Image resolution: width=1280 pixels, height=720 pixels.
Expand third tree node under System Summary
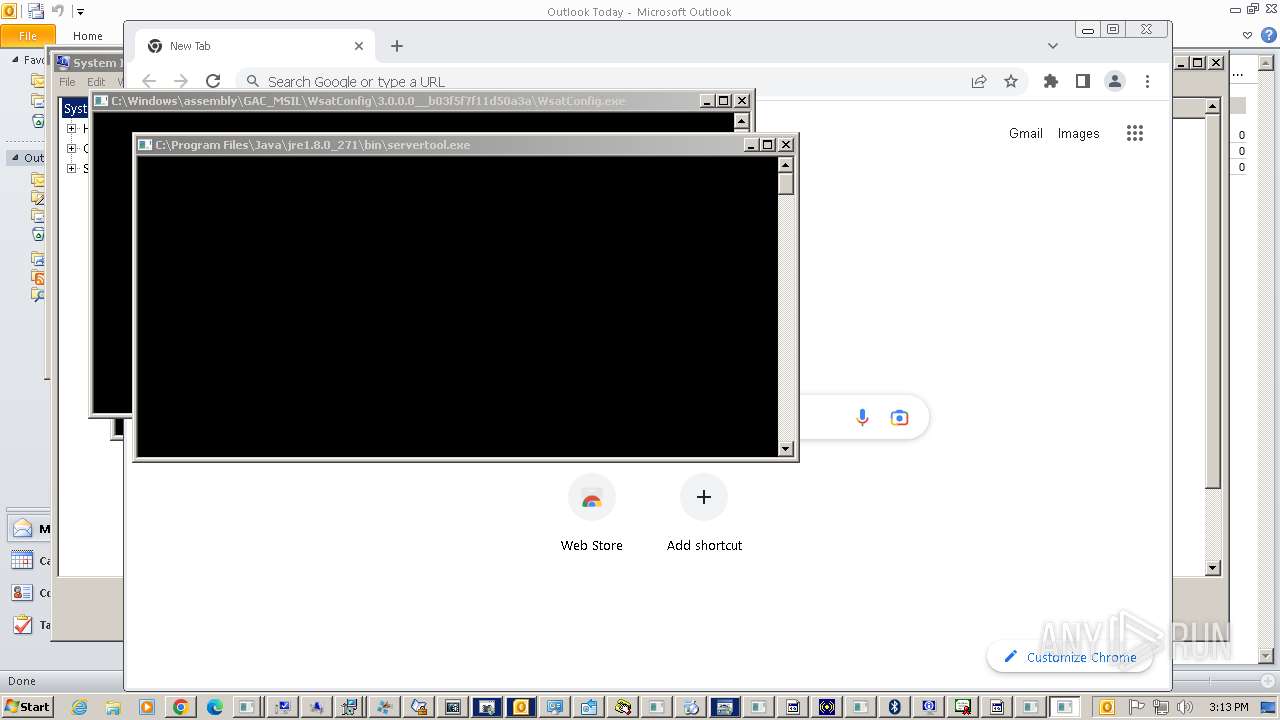[x=72, y=168]
